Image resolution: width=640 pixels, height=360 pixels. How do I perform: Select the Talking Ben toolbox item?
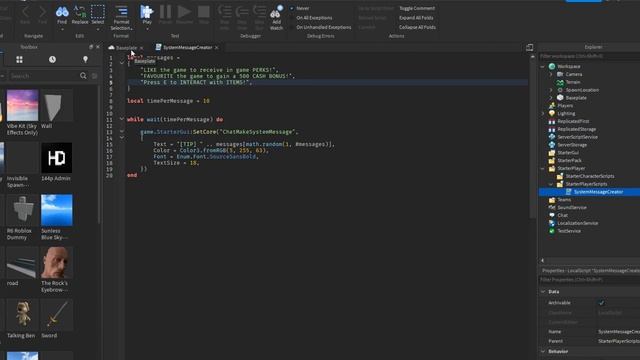(x=22, y=318)
